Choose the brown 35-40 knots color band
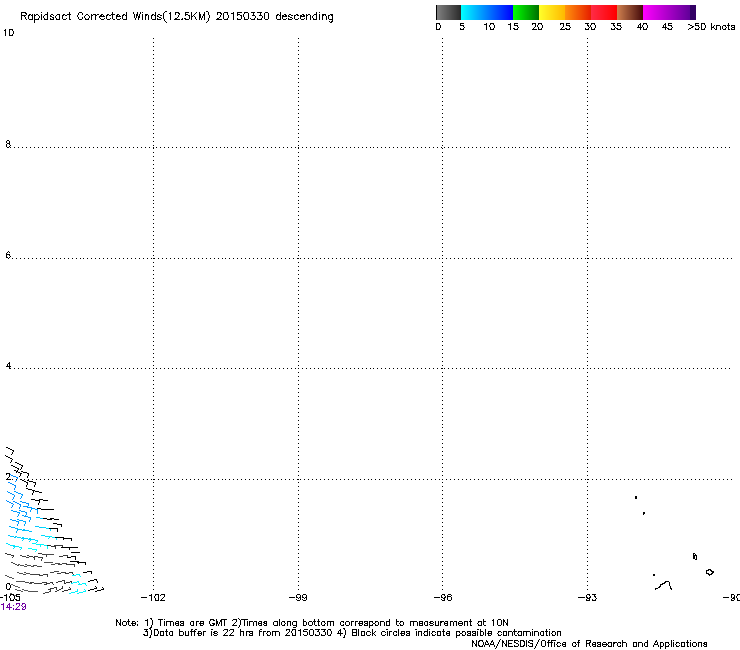Viewport: 740px width, 650px height. (630, 12)
